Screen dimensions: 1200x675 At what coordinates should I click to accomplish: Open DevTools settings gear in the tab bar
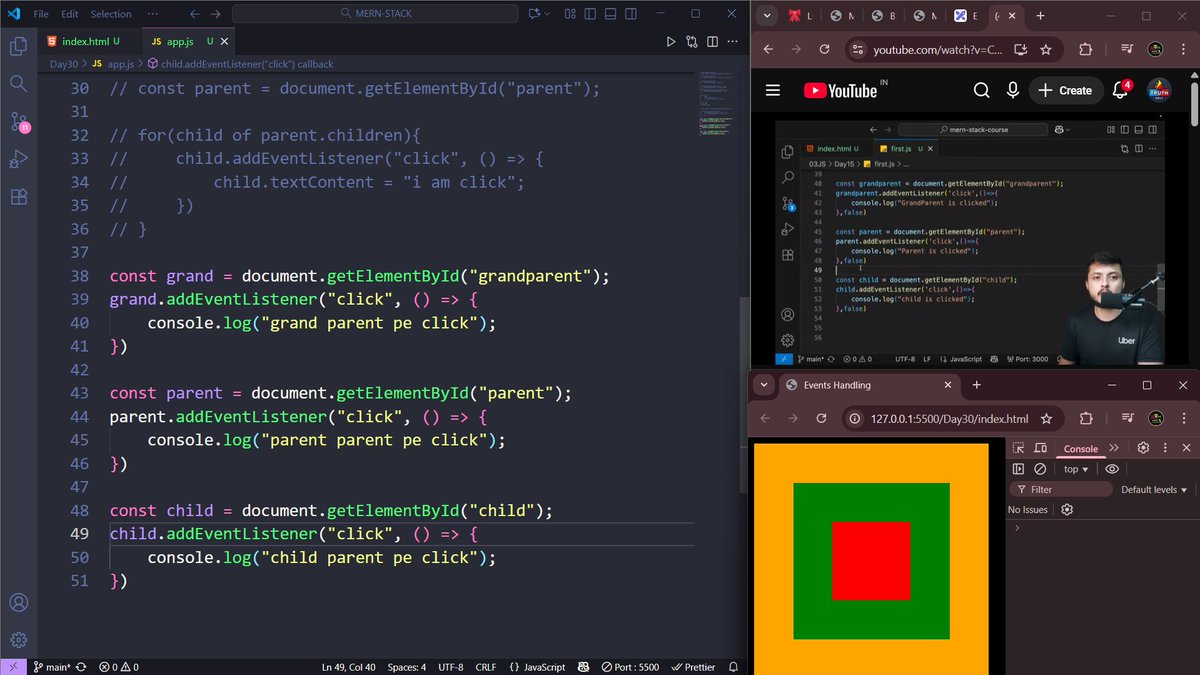pyautogui.click(x=1143, y=448)
